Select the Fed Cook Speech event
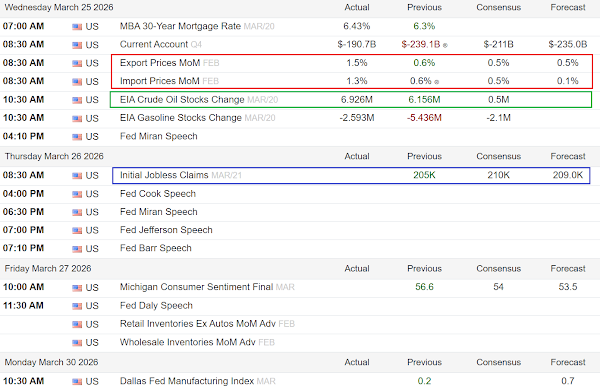 coord(158,194)
